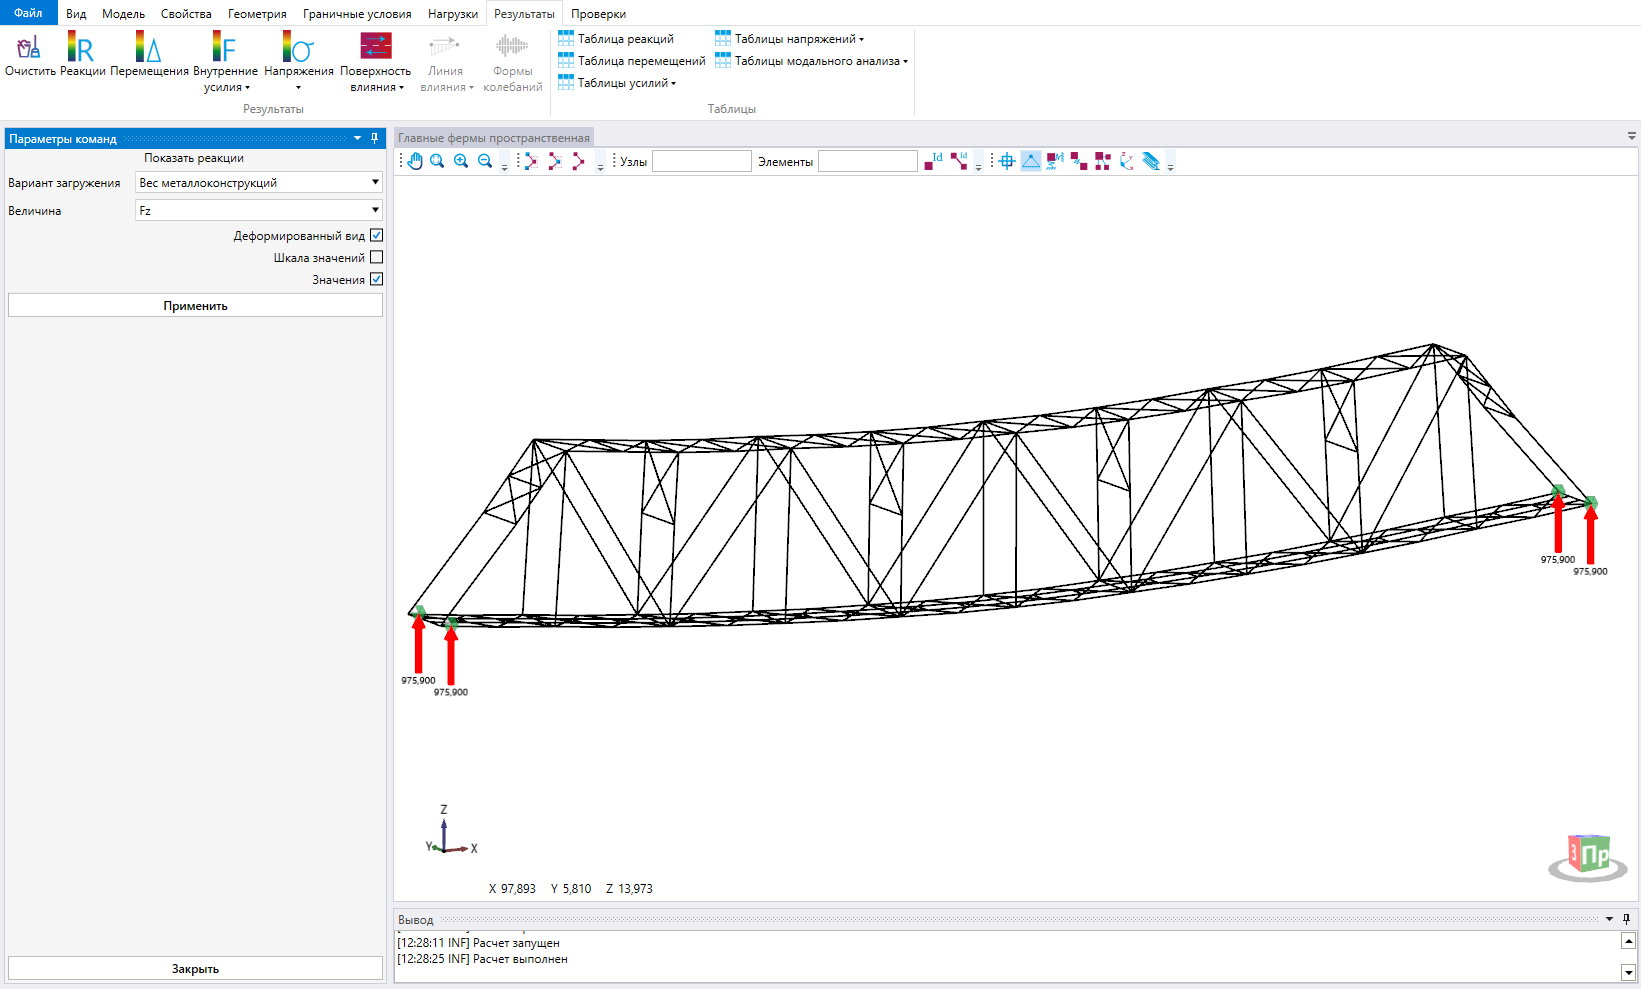Switch to Нагрузки ribbon tab
1641x989 pixels.
(453, 14)
